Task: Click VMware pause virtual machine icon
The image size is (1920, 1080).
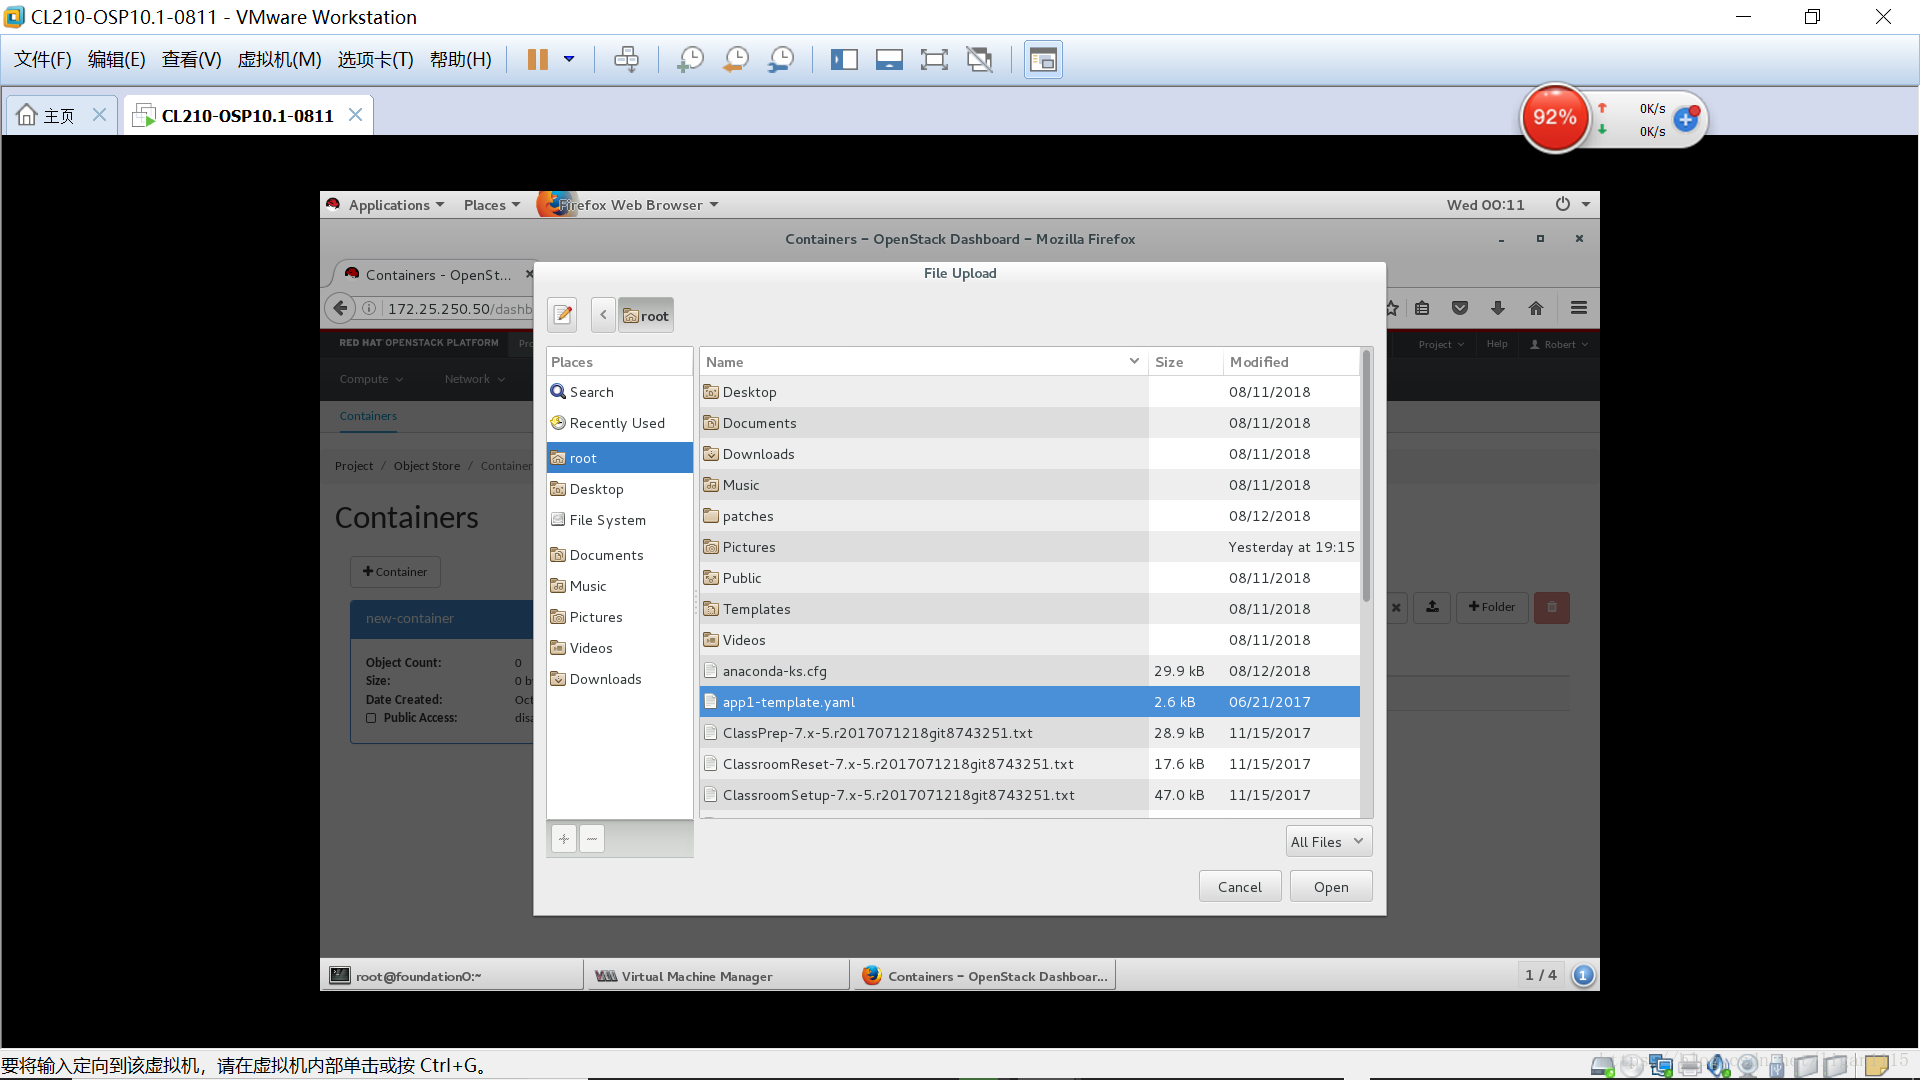Action: click(538, 60)
